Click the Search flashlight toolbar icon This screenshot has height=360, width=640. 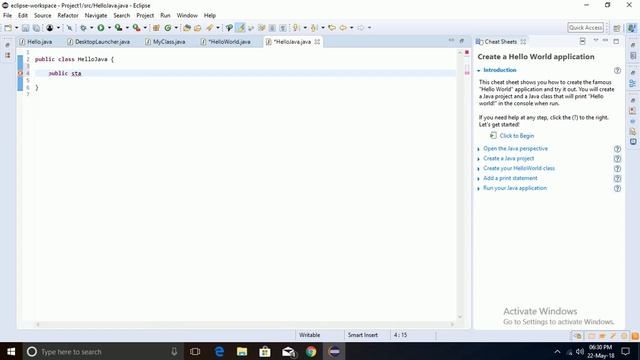pyautogui.click(x=210, y=28)
